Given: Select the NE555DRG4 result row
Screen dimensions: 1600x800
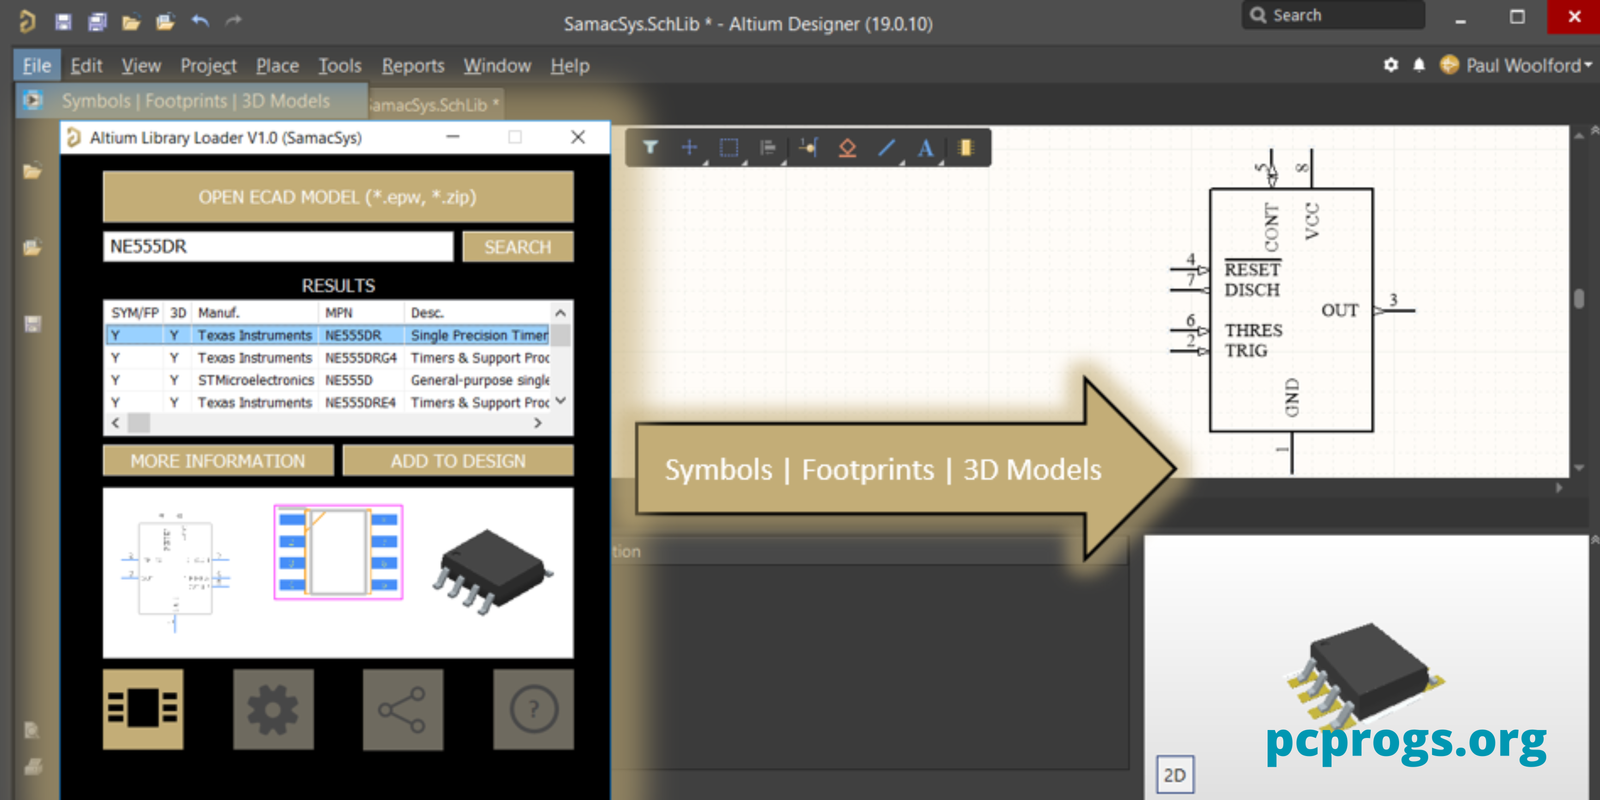Looking at the screenshot, I should click(330, 358).
